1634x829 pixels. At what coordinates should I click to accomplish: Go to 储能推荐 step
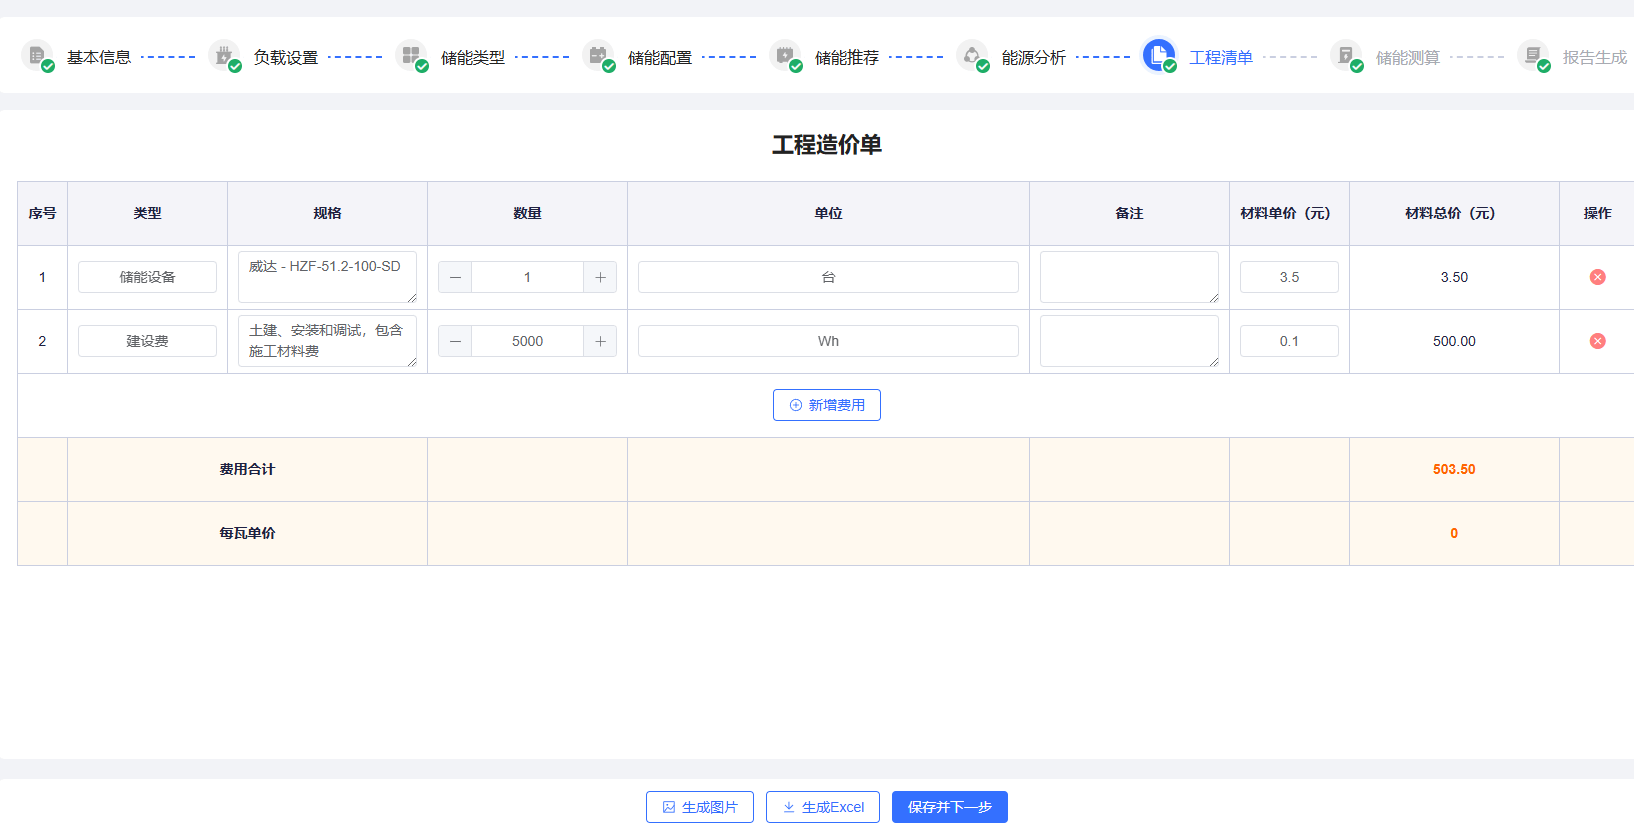tap(847, 58)
